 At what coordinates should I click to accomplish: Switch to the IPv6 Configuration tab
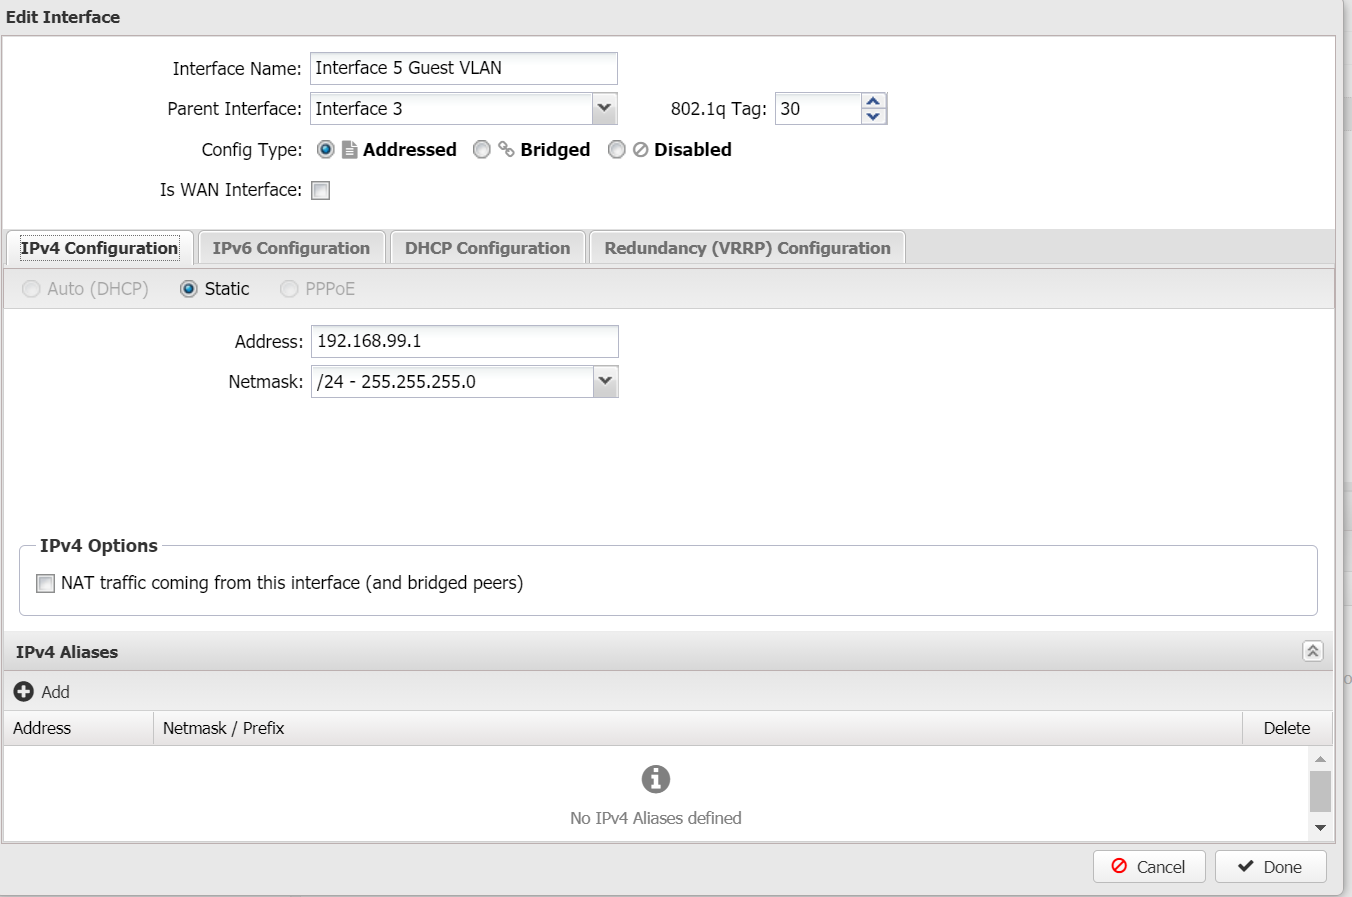pyautogui.click(x=291, y=248)
